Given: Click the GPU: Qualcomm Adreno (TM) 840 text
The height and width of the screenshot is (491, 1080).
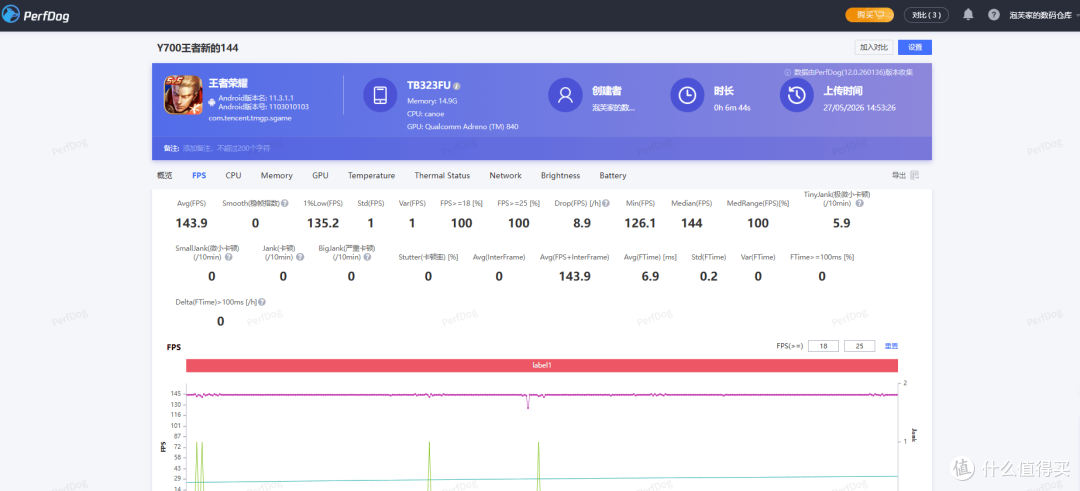Looking at the screenshot, I should tap(463, 127).
